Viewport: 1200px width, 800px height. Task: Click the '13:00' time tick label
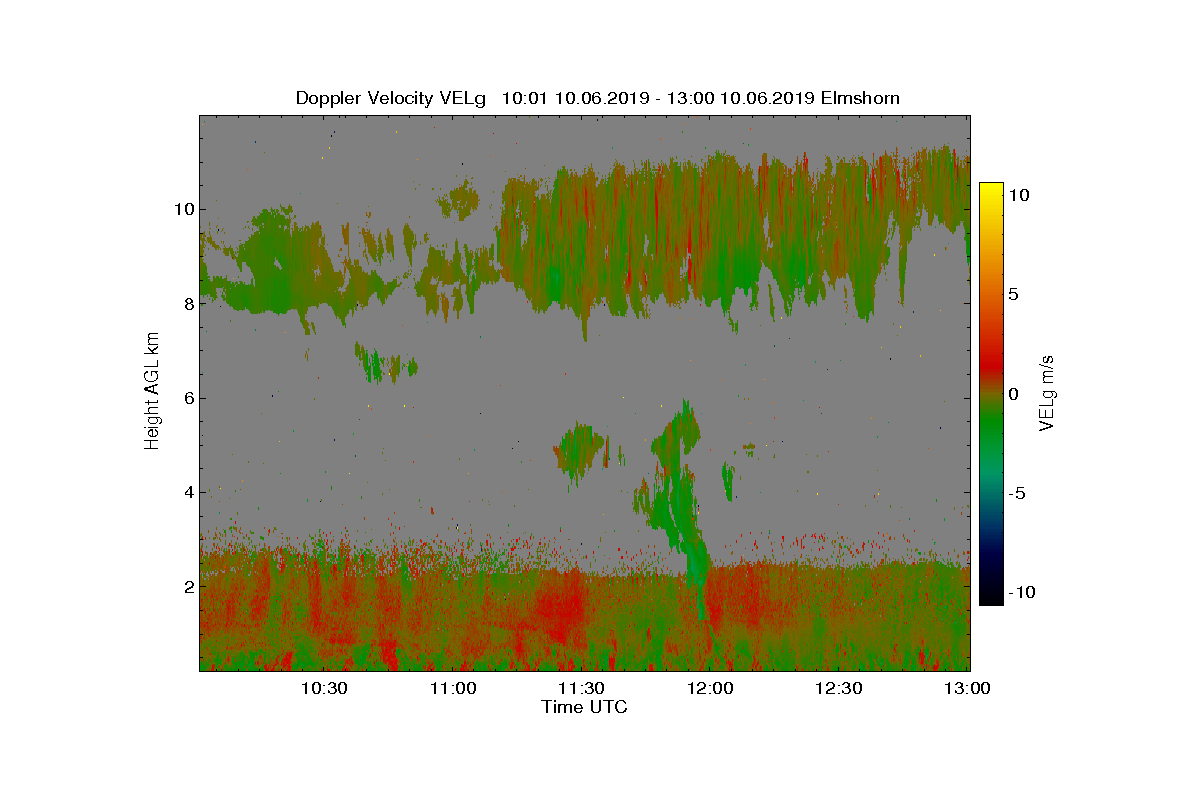[x=965, y=688]
